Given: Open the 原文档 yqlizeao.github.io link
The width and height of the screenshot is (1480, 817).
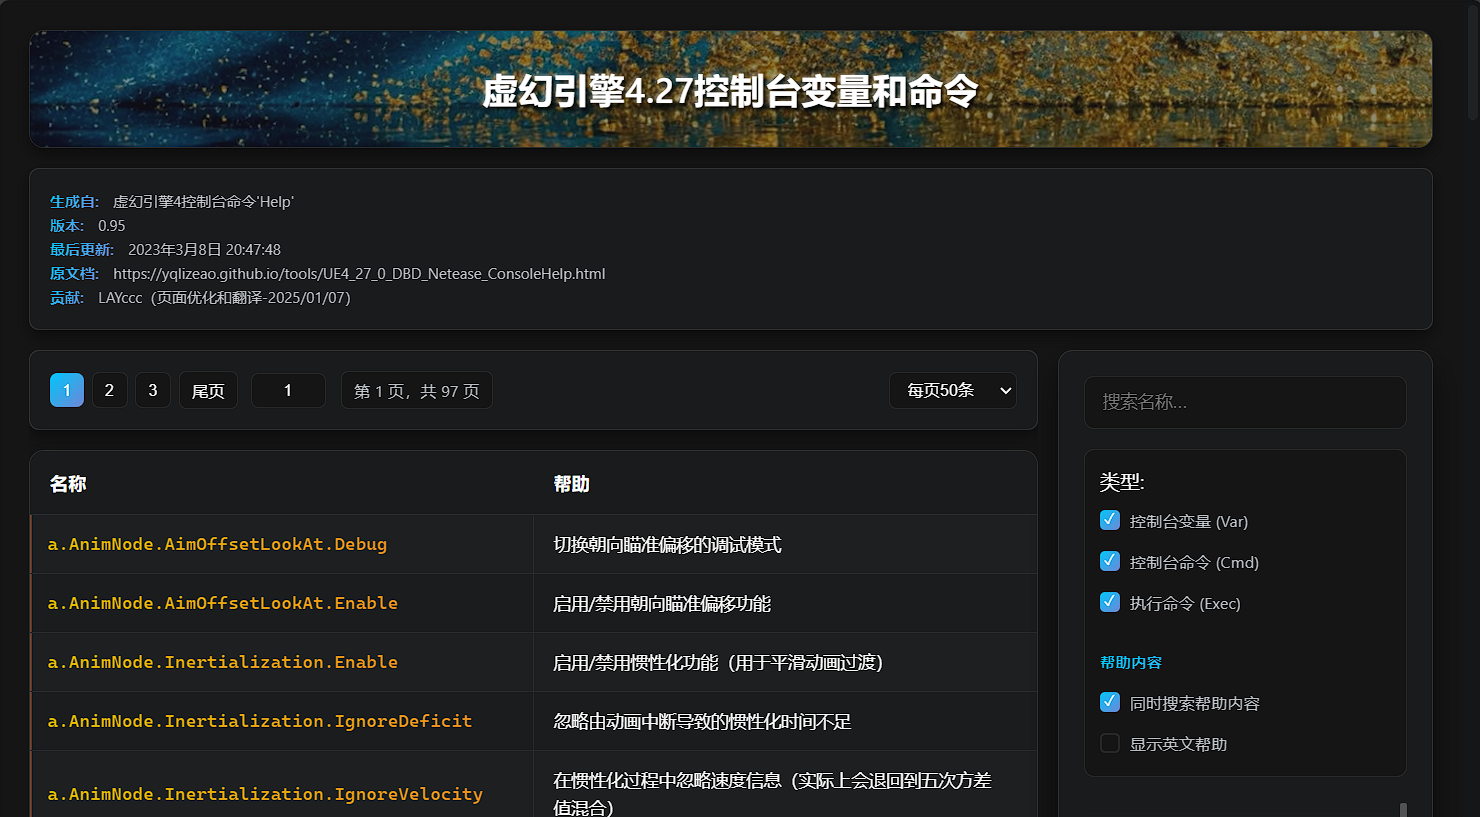Looking at the screenshot, I should tap(360, 273).
